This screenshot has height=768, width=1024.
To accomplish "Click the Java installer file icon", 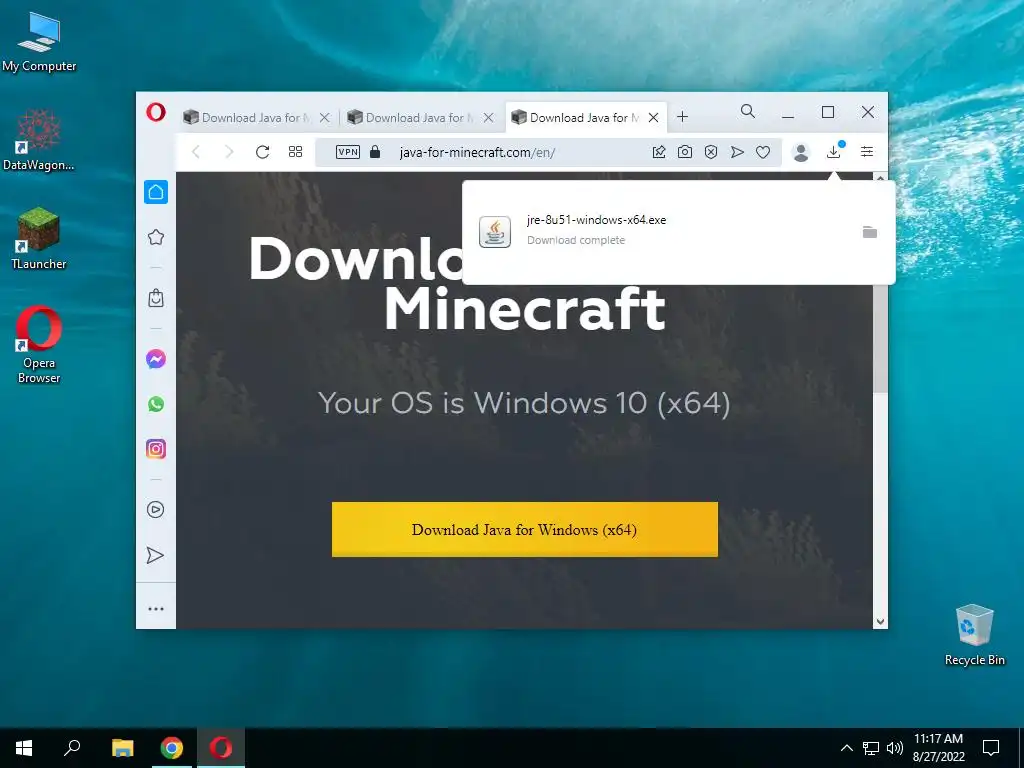I will [x=494, y=232].
